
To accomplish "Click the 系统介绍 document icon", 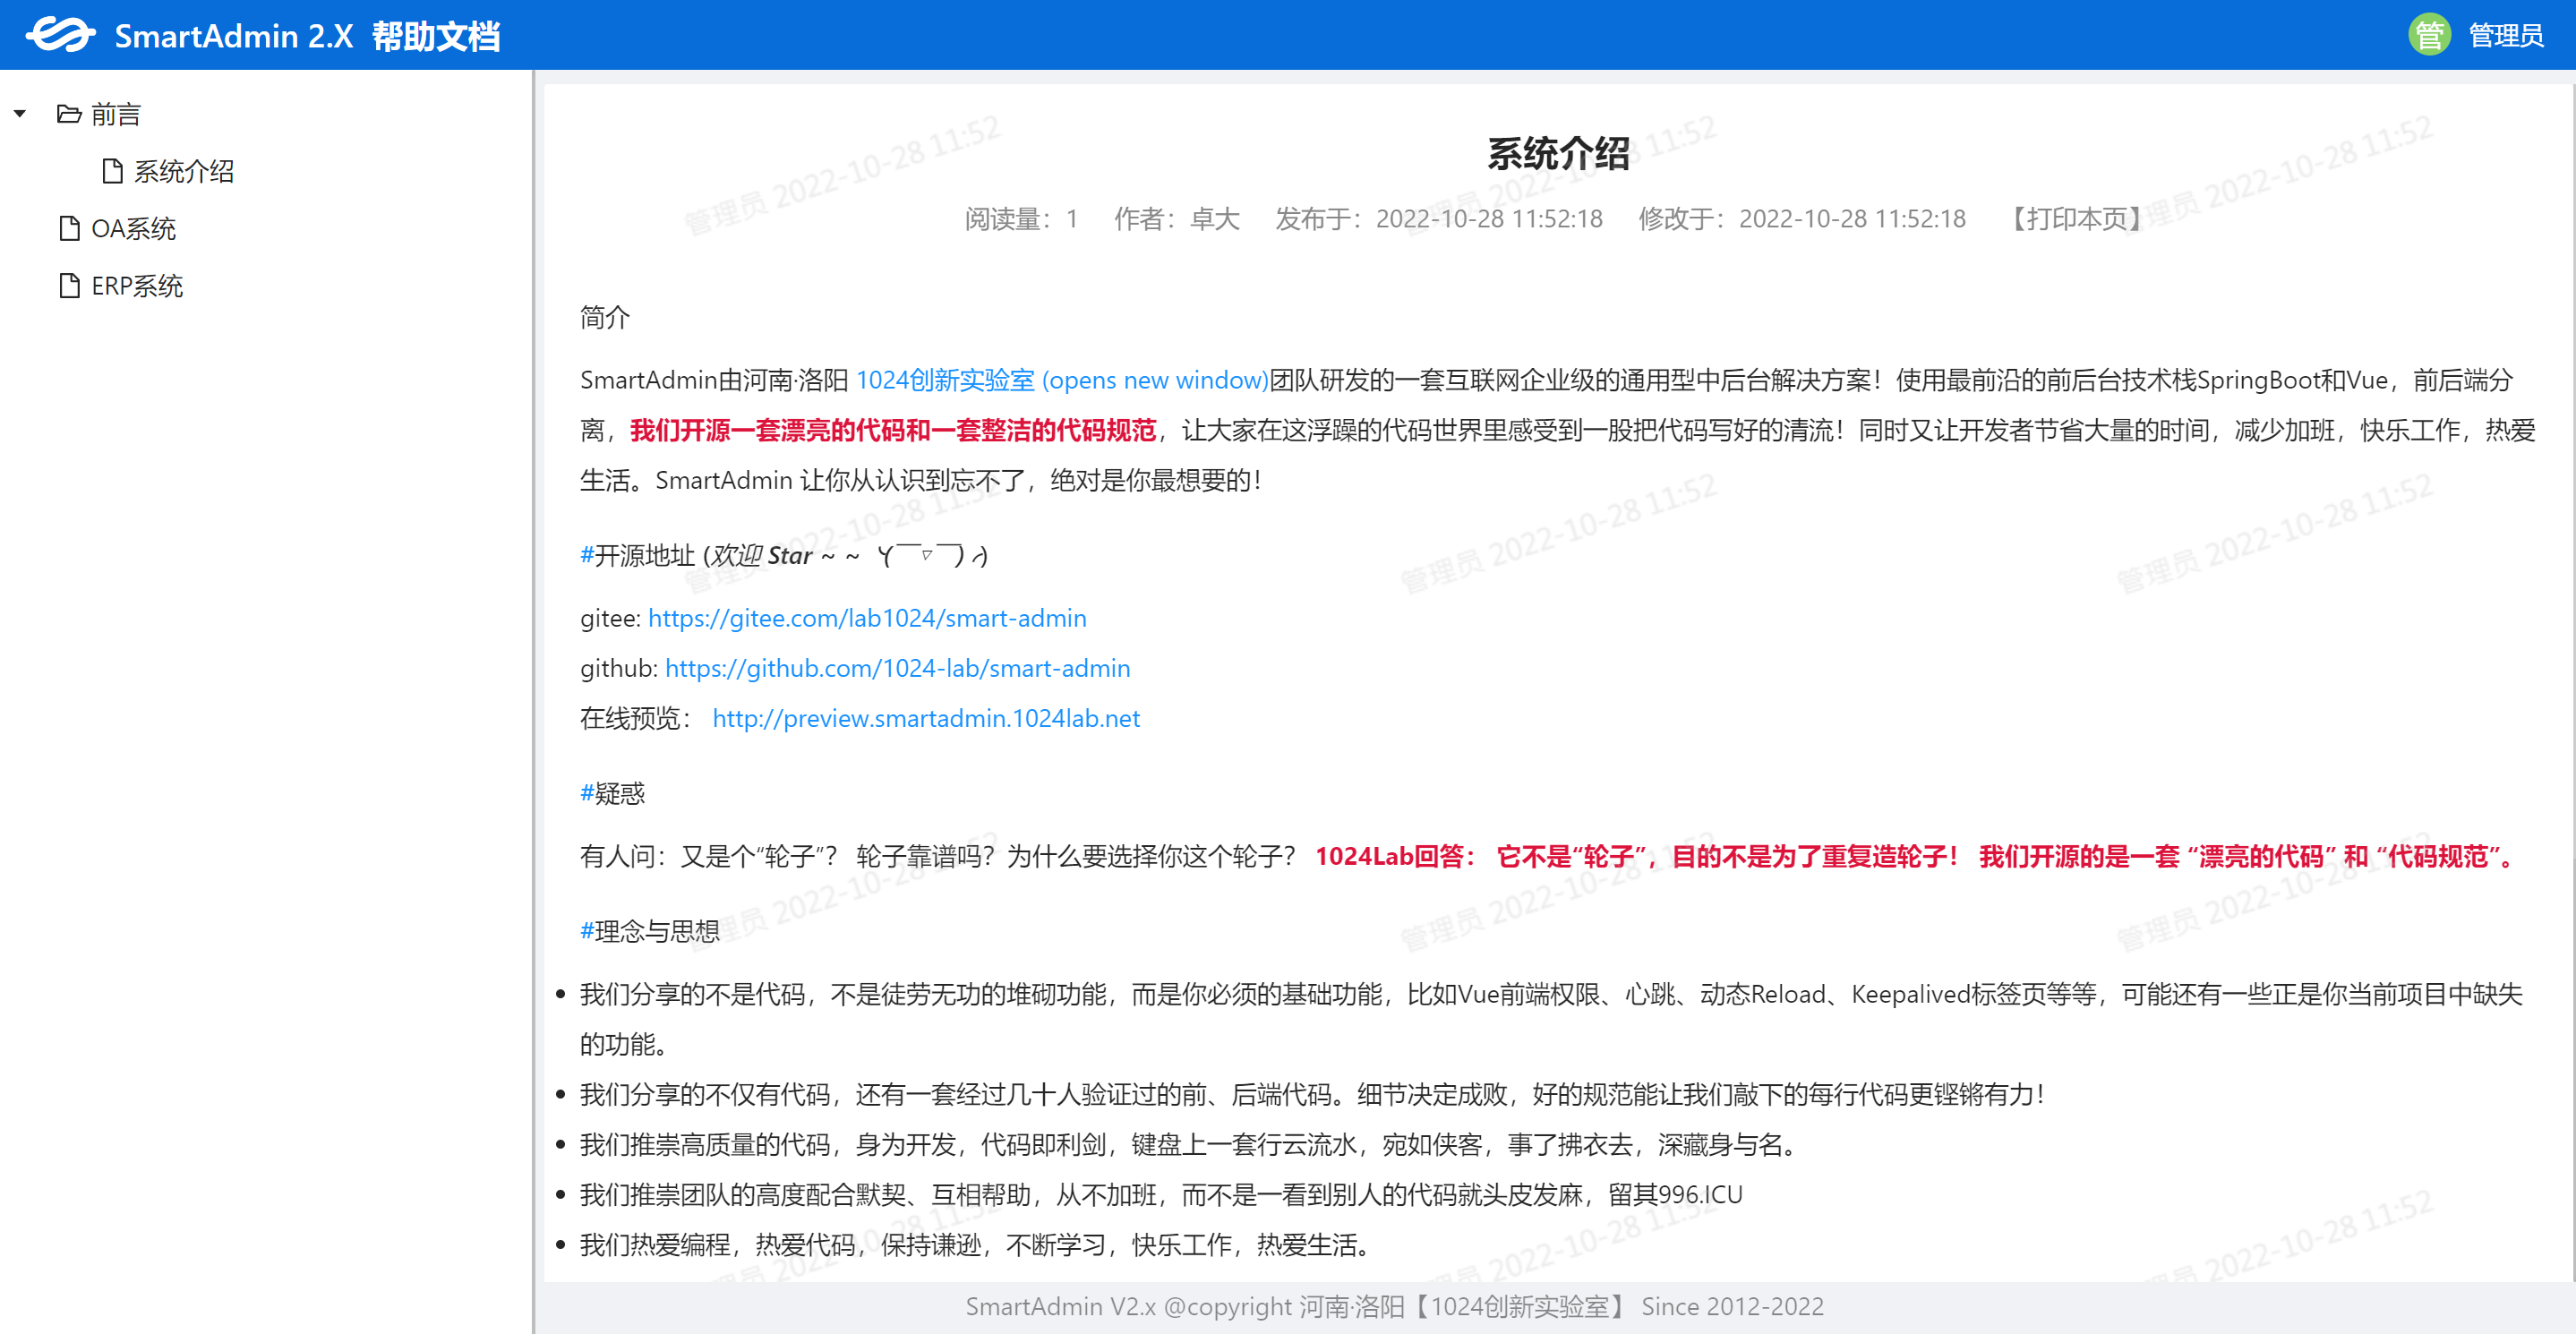I will click(x=113, y=171).
